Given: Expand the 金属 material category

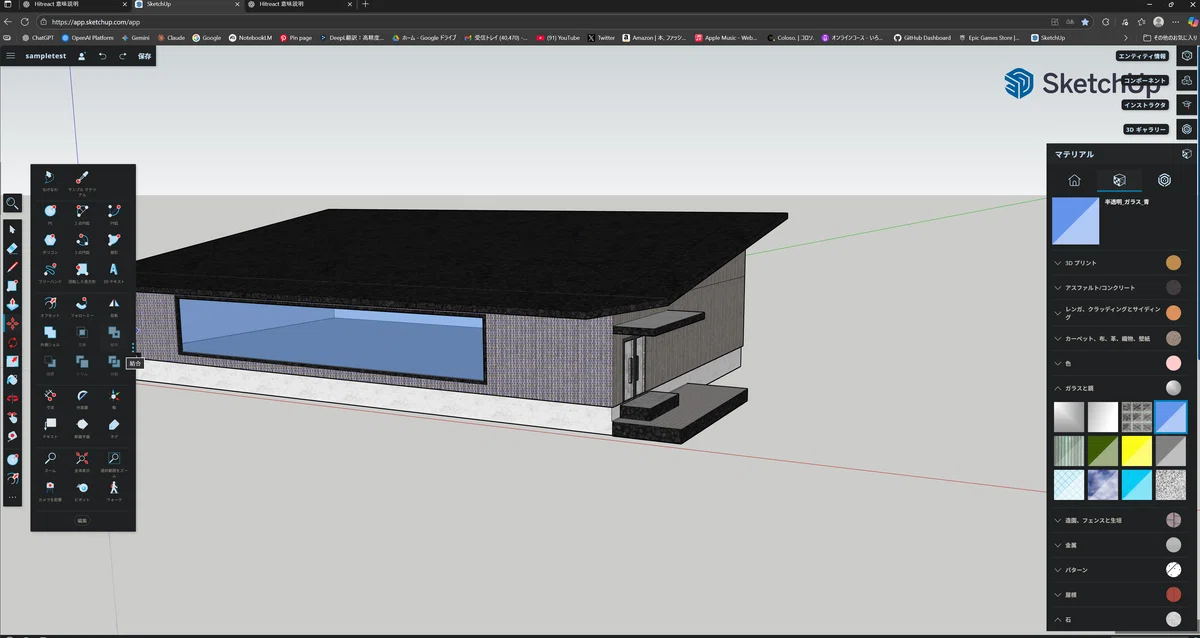Looking at the screenshot, I should [1119, 545].
